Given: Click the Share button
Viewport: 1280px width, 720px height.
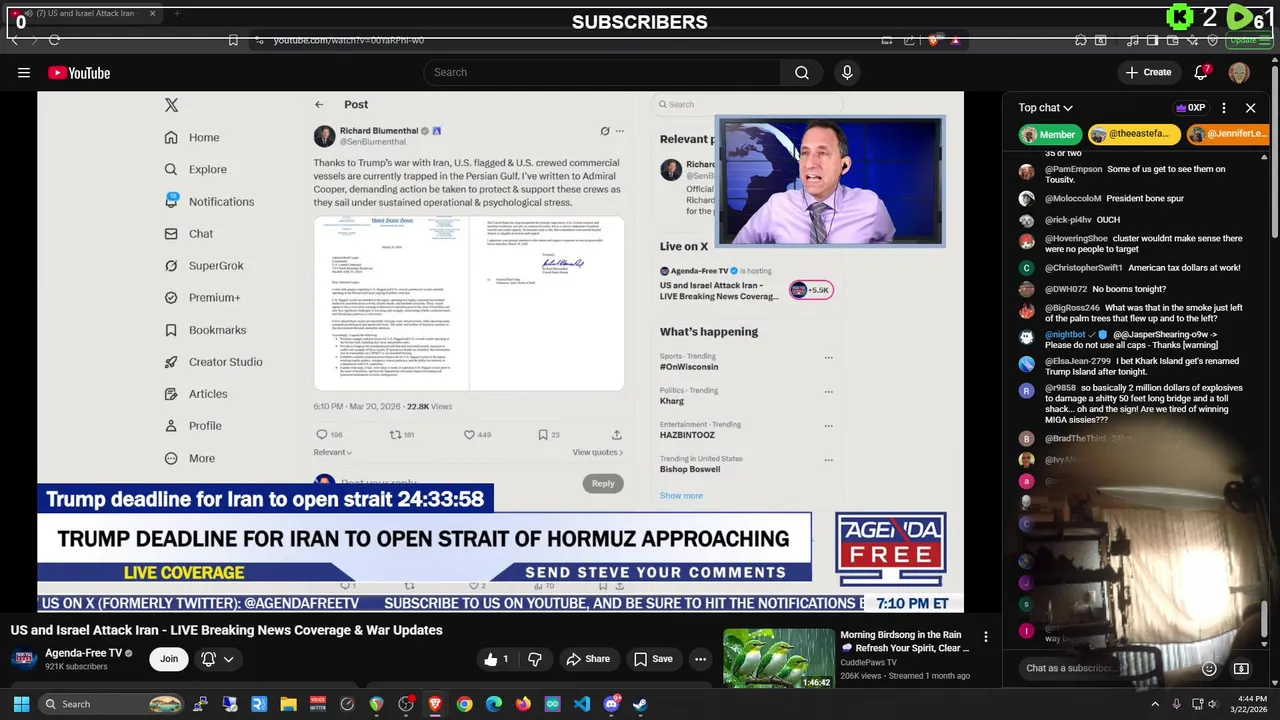Looking at the screenshot, I should [x=587, y=659].
